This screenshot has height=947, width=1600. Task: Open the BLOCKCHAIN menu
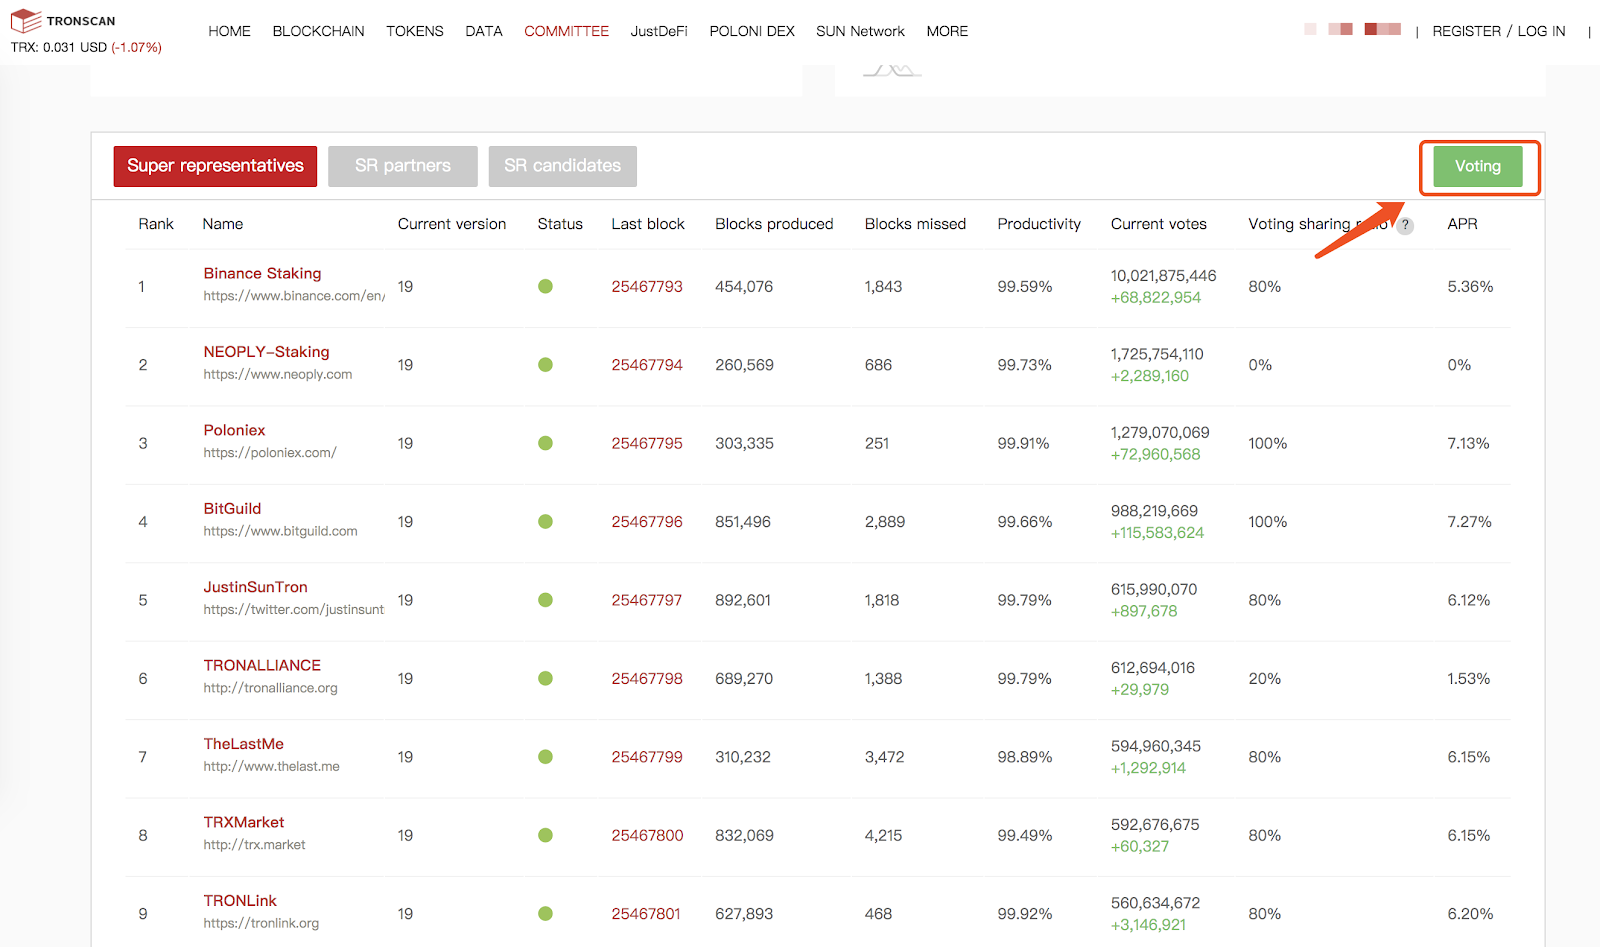tap(318, 31)
